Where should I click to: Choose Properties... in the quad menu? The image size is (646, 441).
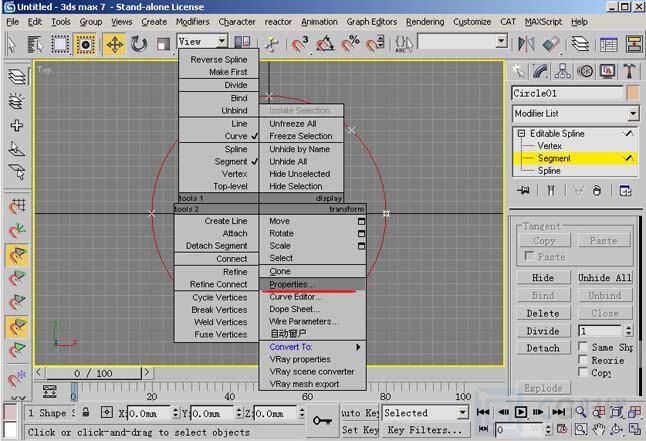coord(313,284)
